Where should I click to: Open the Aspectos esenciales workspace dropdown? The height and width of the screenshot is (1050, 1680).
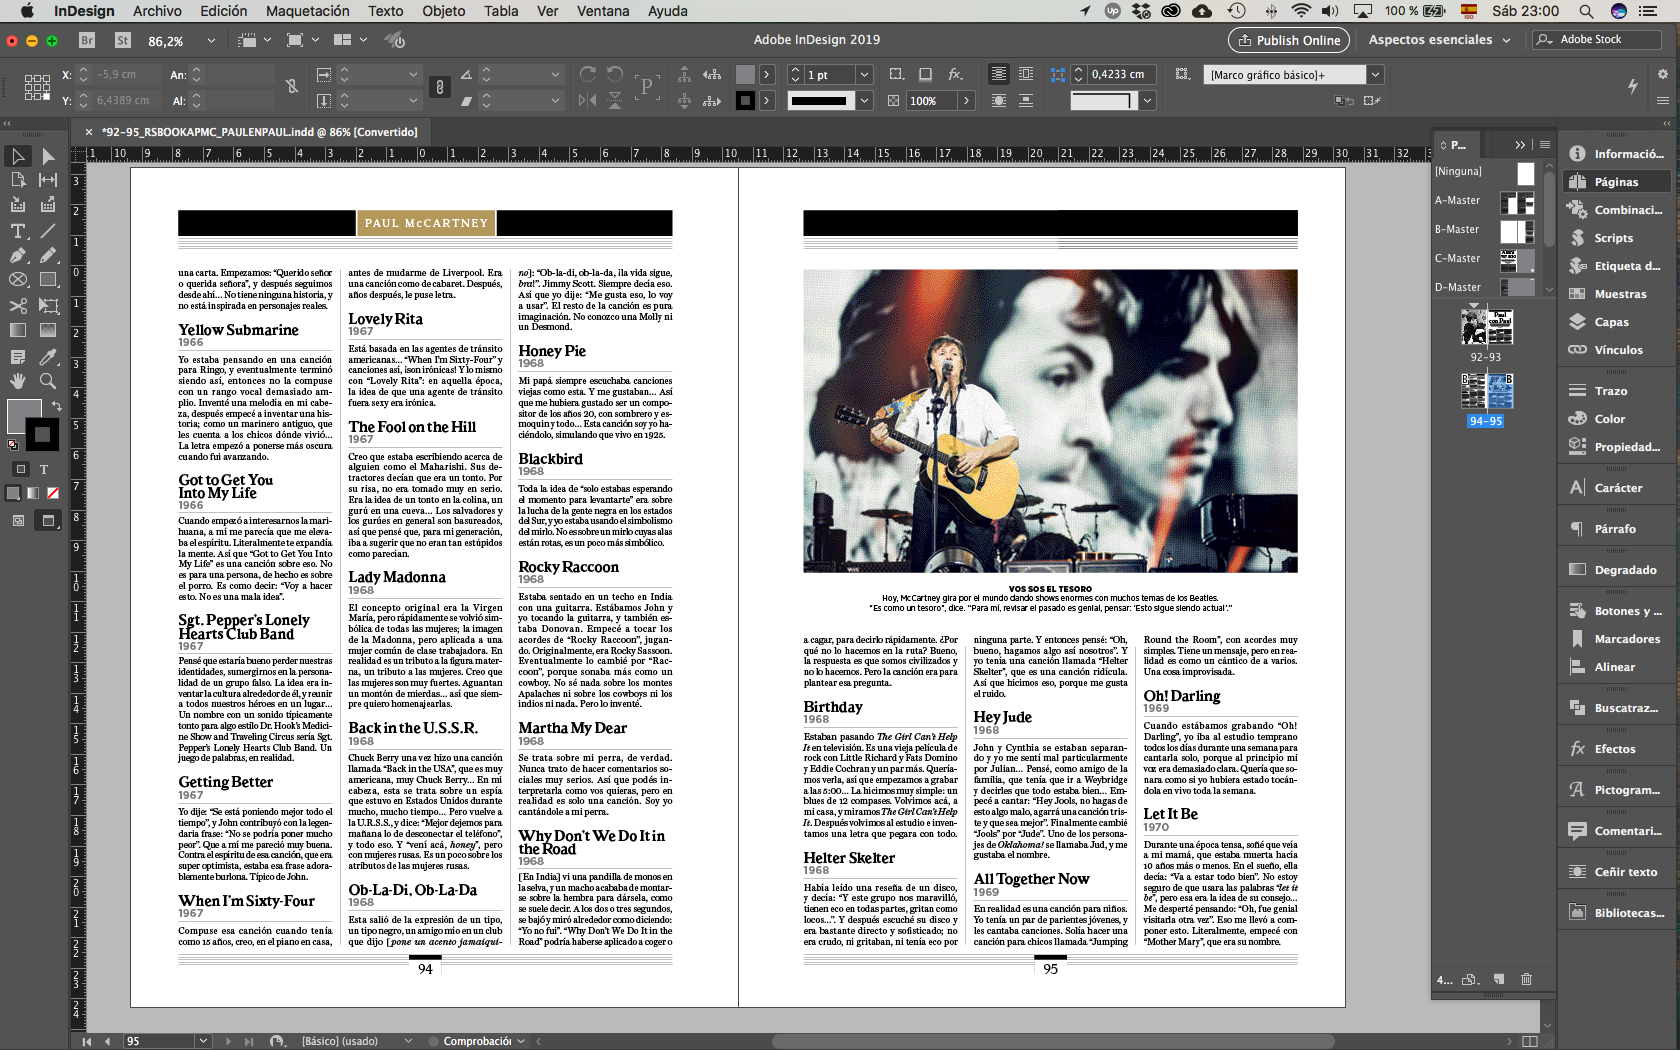tap(1440, 40)
